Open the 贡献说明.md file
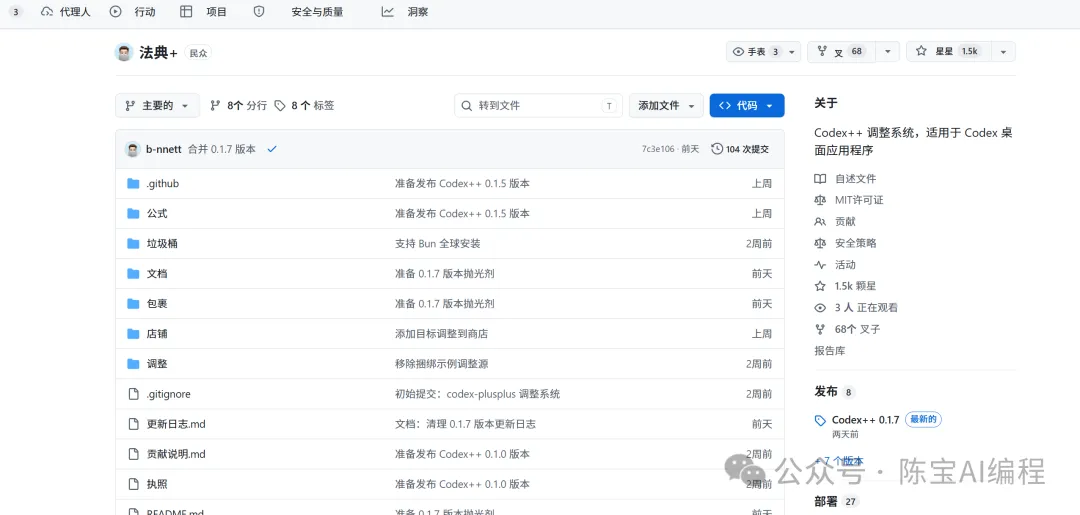 point(176,454)
